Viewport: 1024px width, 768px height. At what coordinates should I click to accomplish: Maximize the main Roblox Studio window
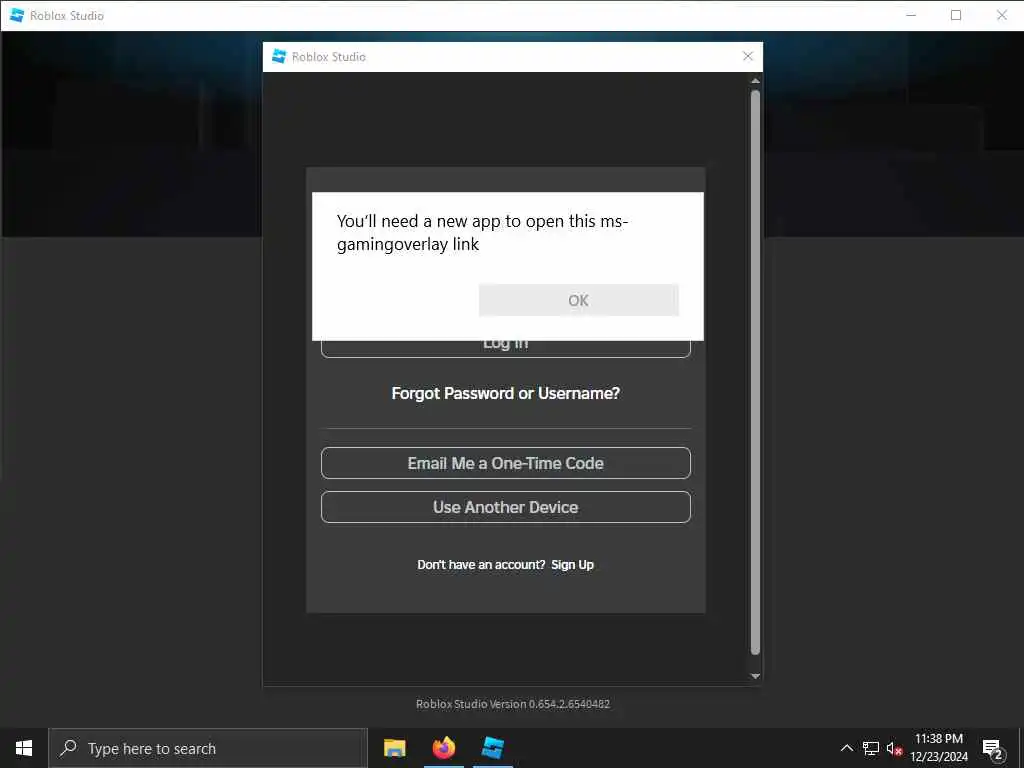tap(955, 15)
